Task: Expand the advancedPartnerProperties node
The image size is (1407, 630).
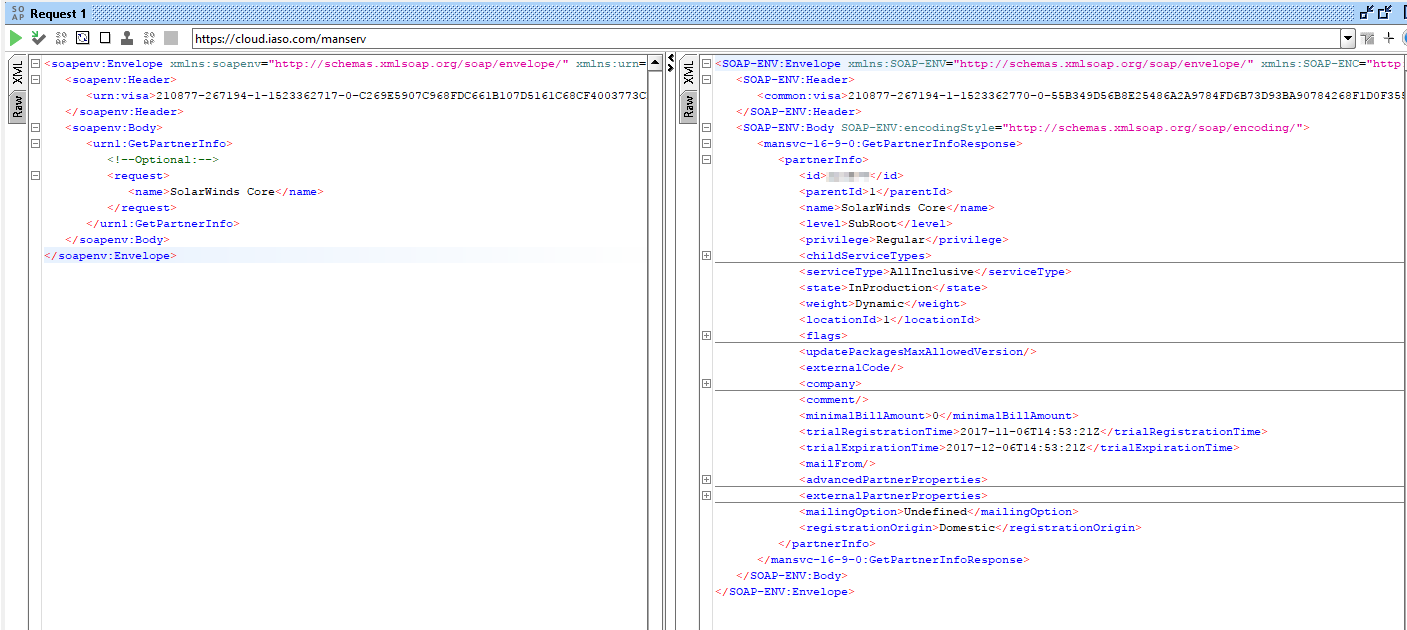Action: [706, 479]
